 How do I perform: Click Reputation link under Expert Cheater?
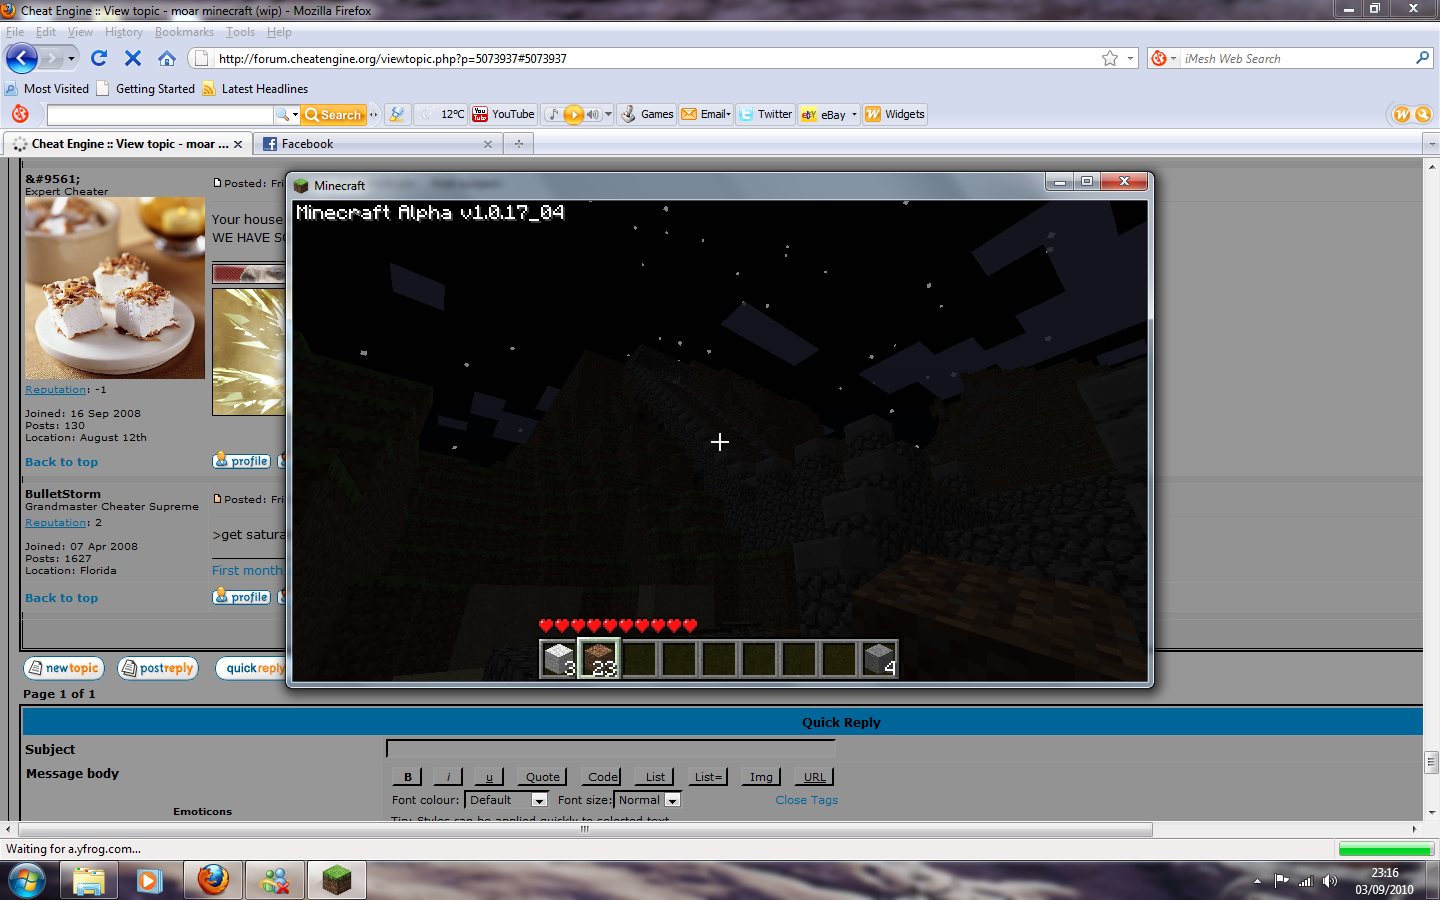[56, 390]
